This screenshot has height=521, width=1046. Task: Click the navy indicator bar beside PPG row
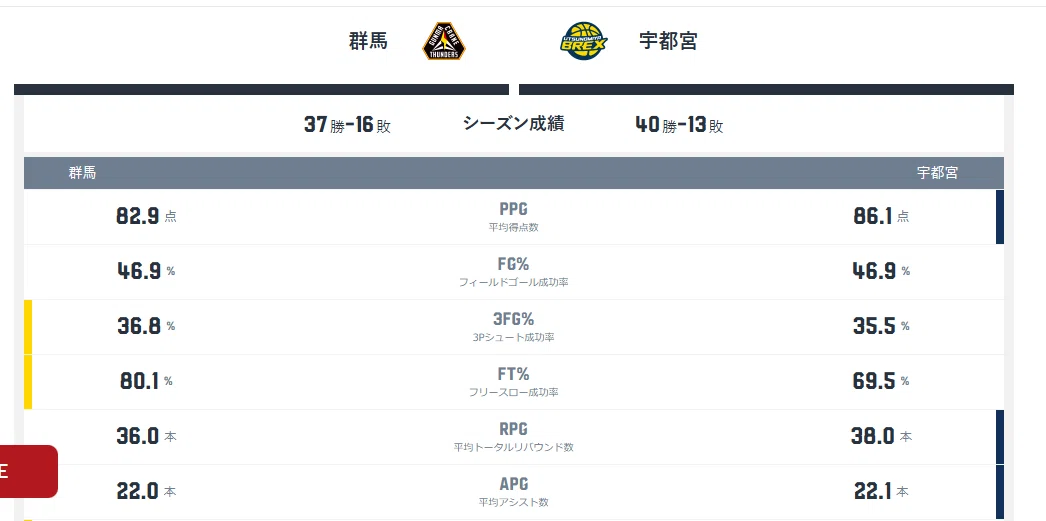[999, 217]
